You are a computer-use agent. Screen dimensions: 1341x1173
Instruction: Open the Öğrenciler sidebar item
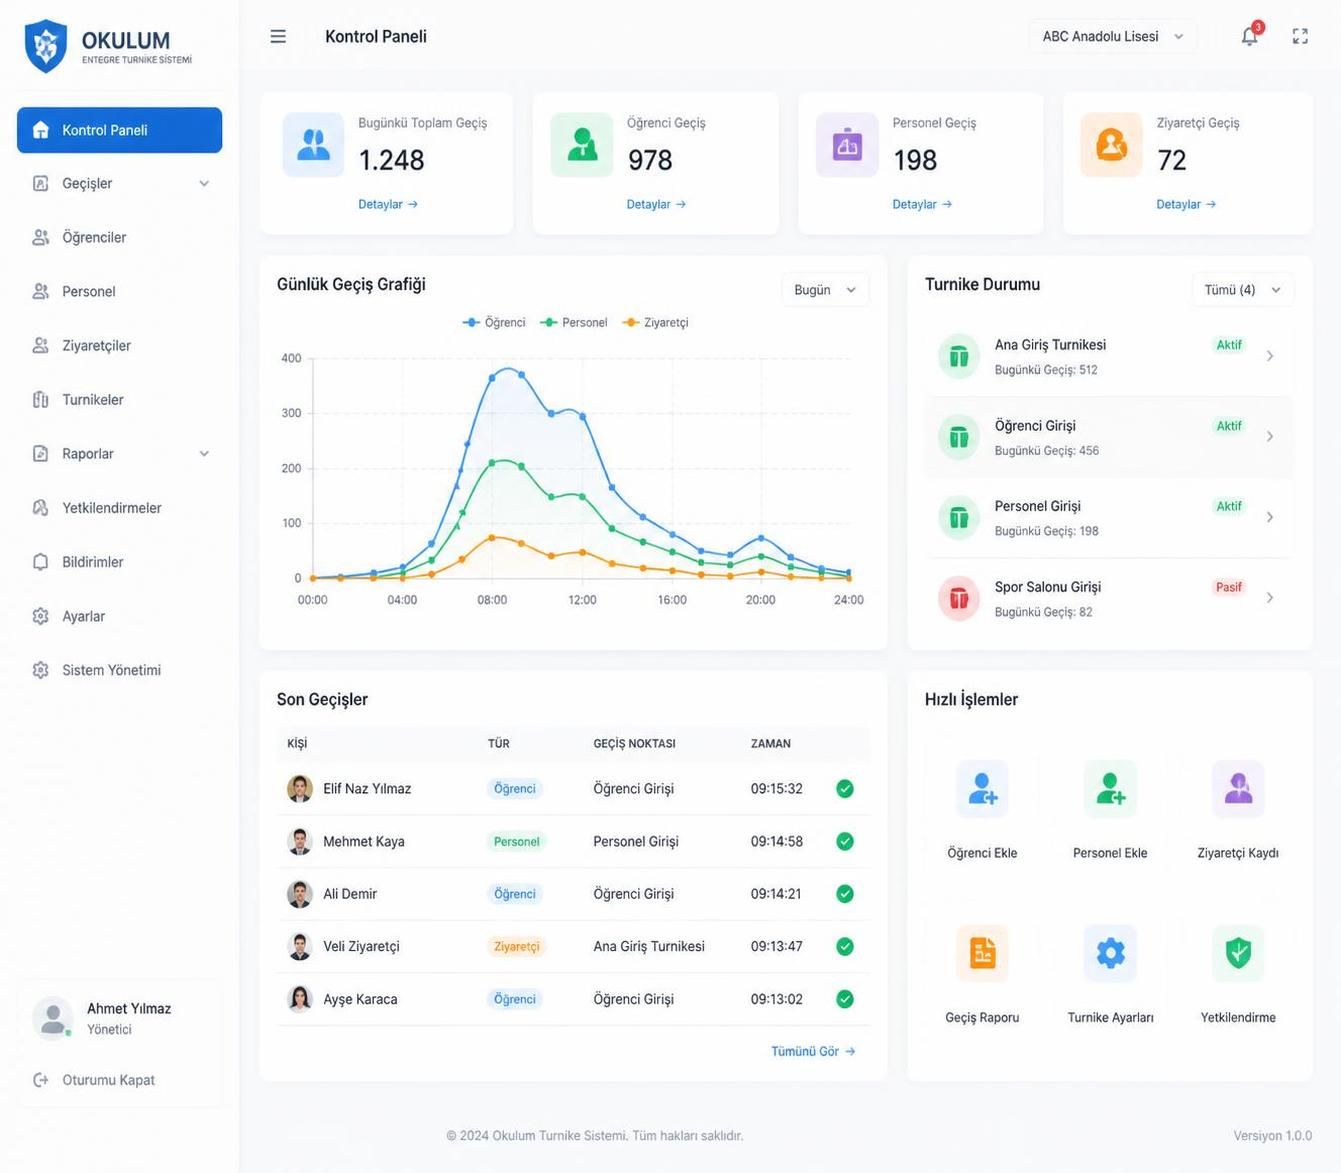coord(120,237)
